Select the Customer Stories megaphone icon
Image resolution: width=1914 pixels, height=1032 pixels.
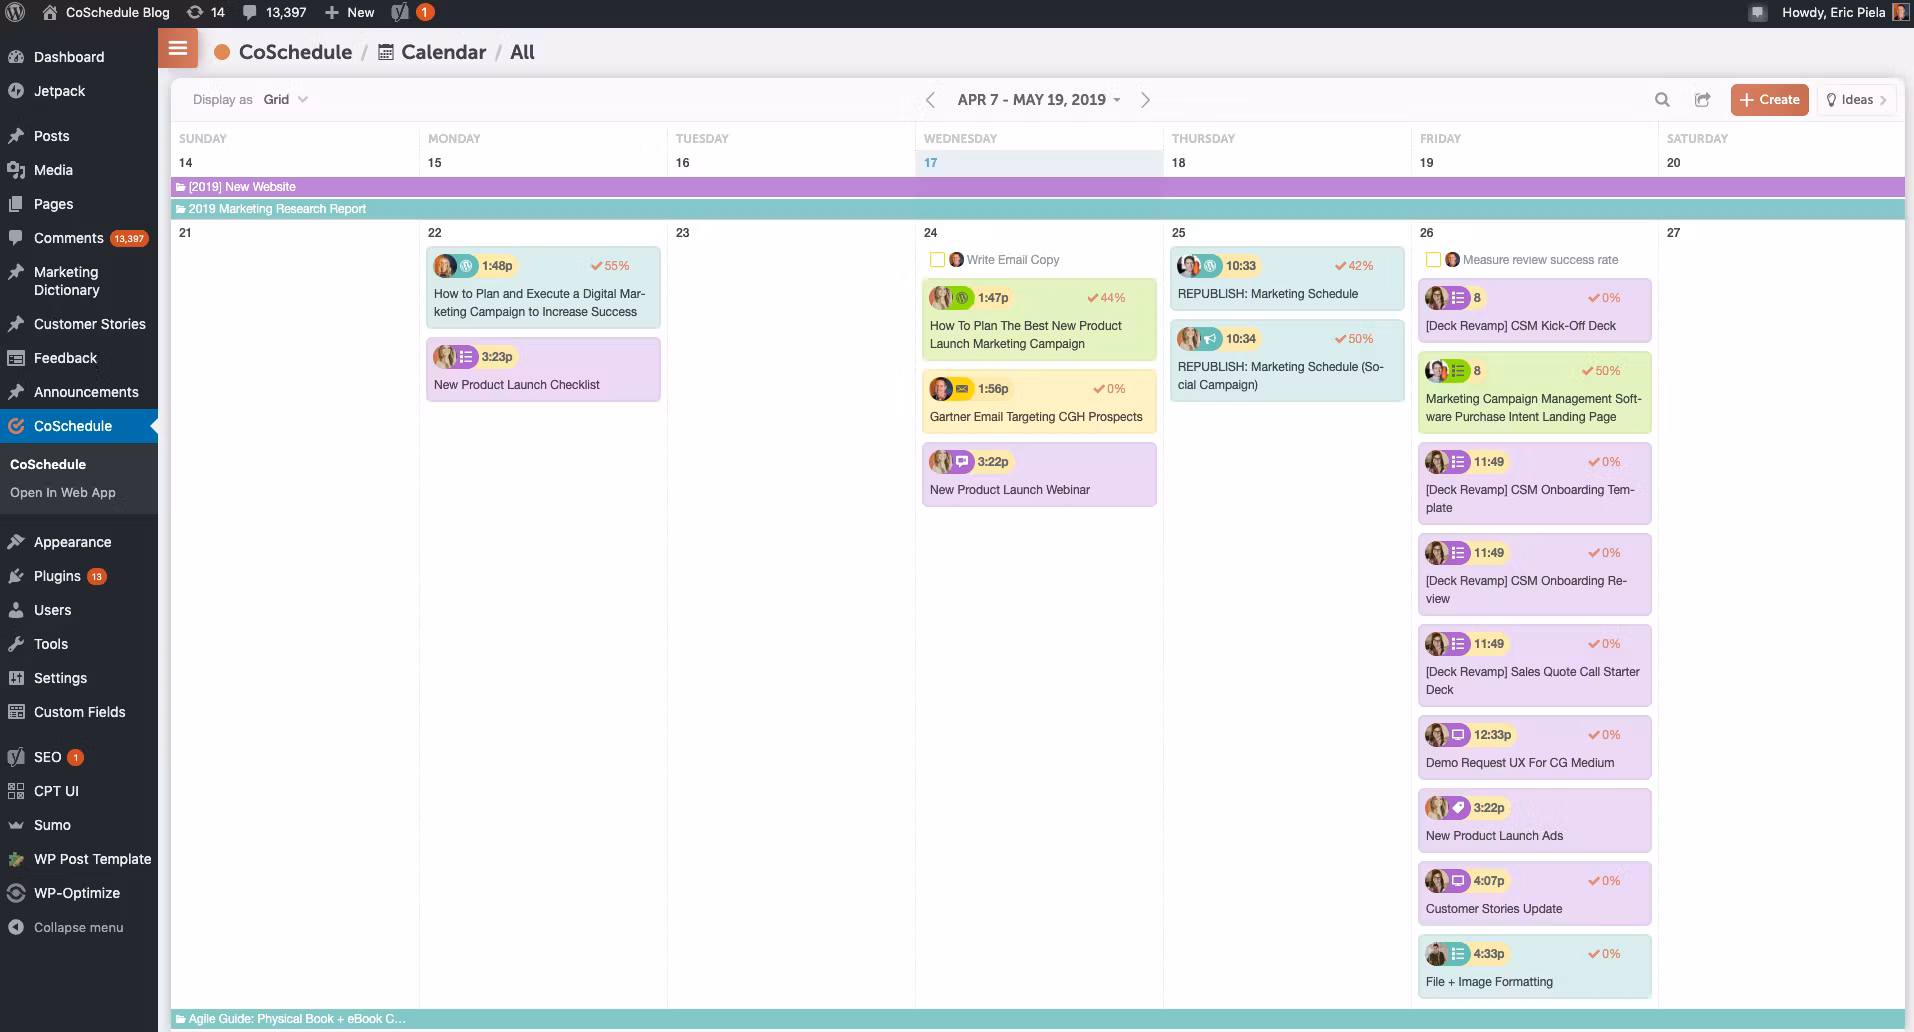click(x=15, y=324)
